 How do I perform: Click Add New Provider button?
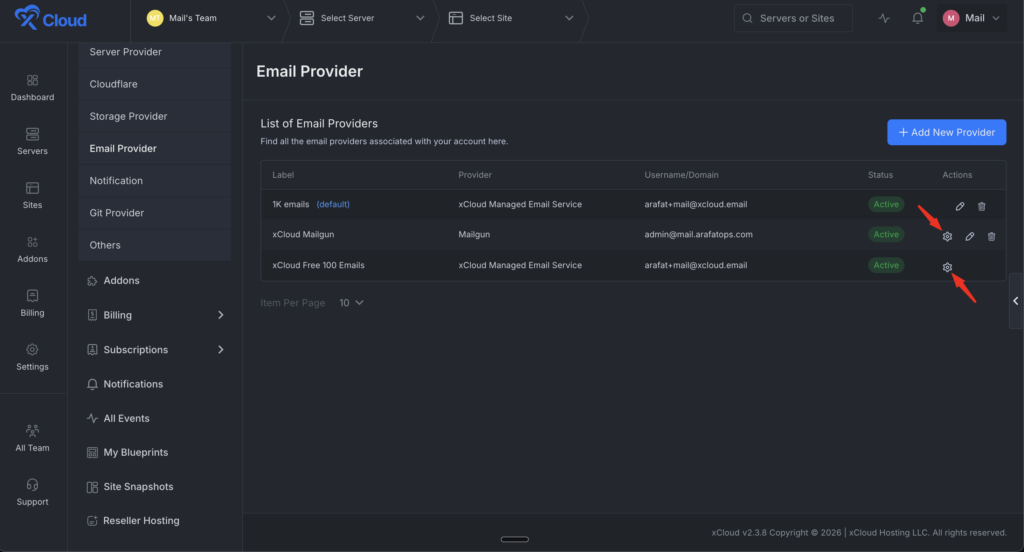tap(946, 132)
